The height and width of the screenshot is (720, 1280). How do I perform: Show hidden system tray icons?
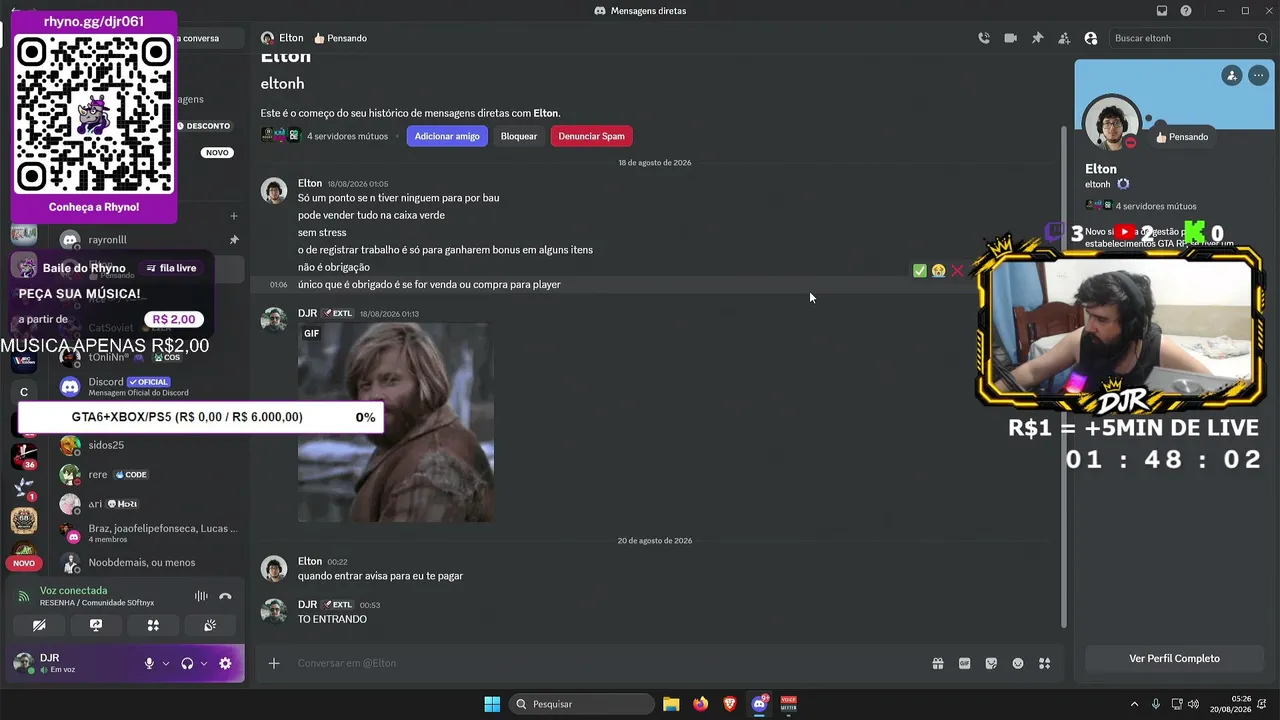pos(1134,704)
